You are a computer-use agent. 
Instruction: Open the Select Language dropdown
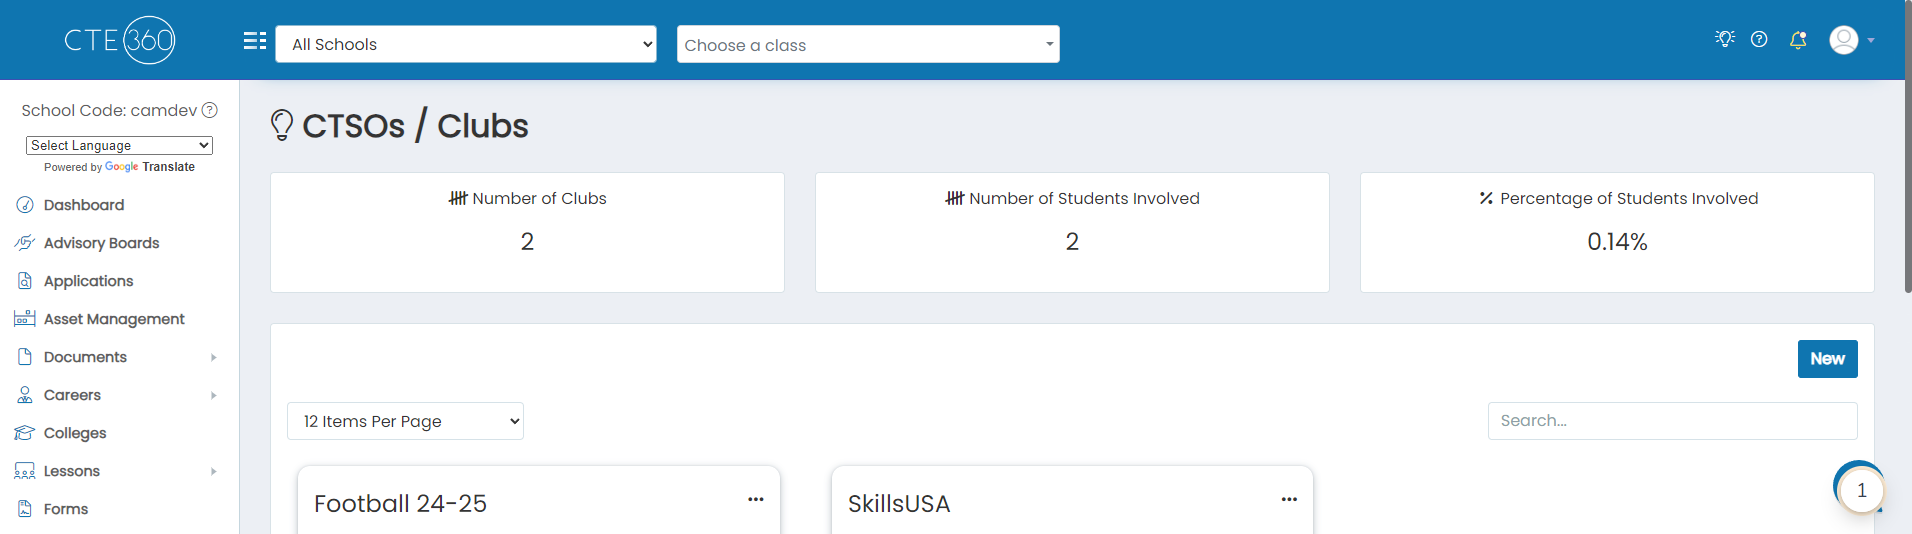pyautogui.click(x=119, y=145)
